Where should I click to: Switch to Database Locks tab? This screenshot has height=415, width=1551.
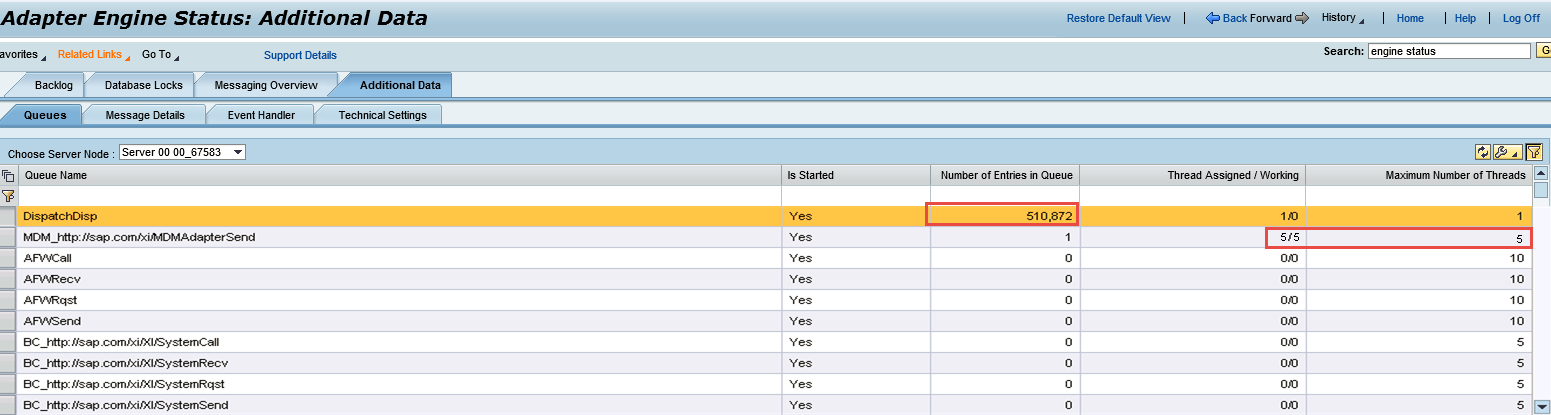click(144, 85)
